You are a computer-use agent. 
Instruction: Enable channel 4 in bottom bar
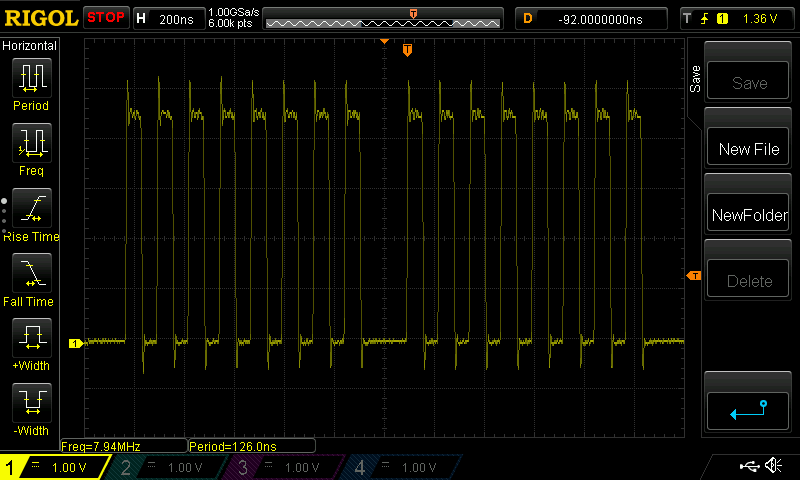click(400, 467)
